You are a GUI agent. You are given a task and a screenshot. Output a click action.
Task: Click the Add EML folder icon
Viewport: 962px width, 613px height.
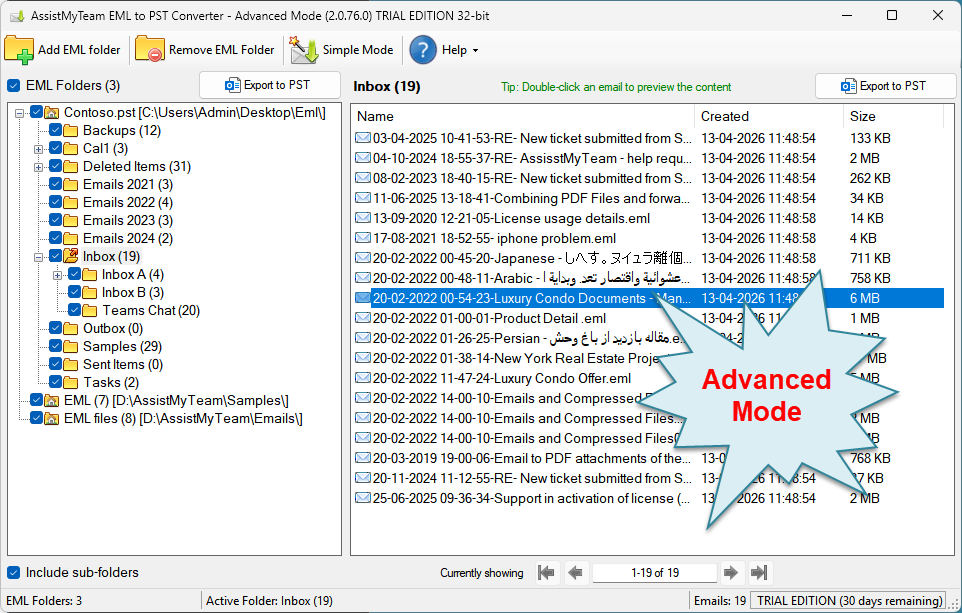tap(19, 49)
